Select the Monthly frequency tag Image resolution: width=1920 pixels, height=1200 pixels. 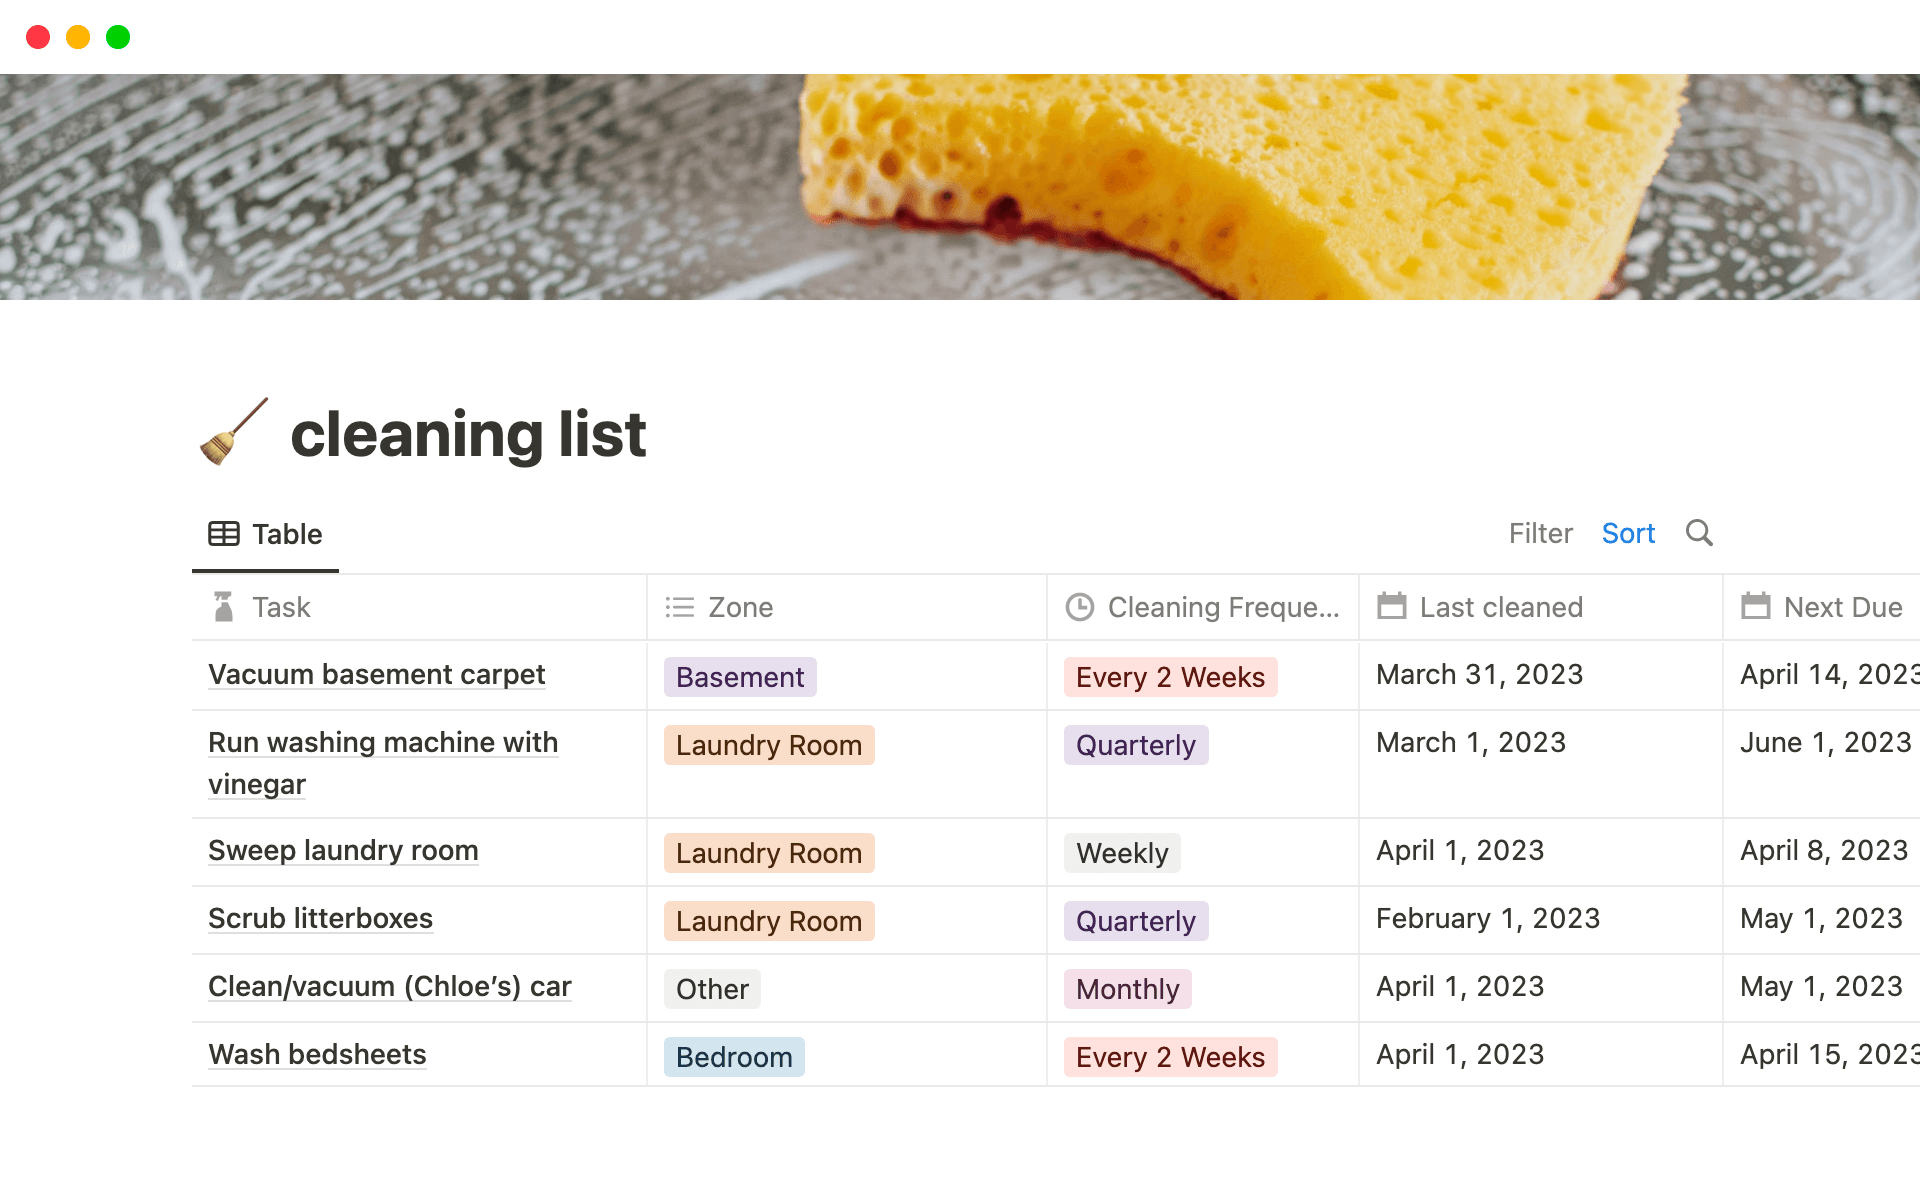coord(1127,988)
